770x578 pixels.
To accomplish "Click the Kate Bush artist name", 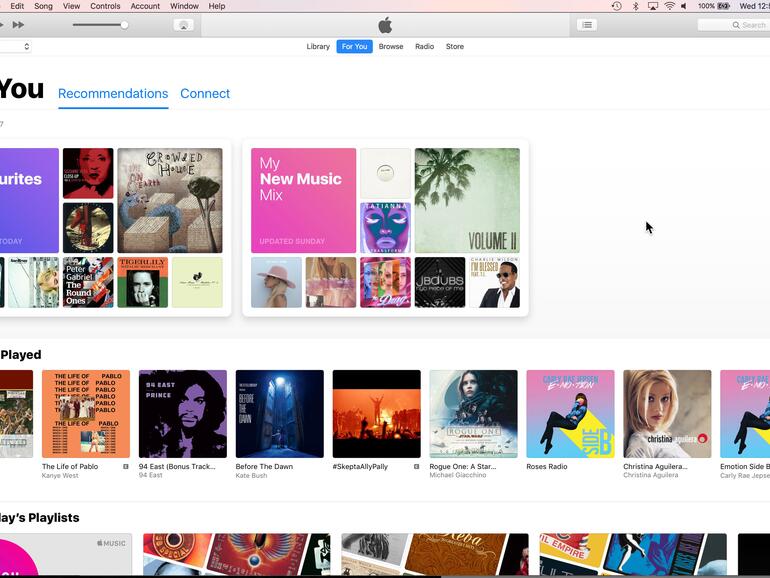I will pyautogui.click(x=251, y=475).
